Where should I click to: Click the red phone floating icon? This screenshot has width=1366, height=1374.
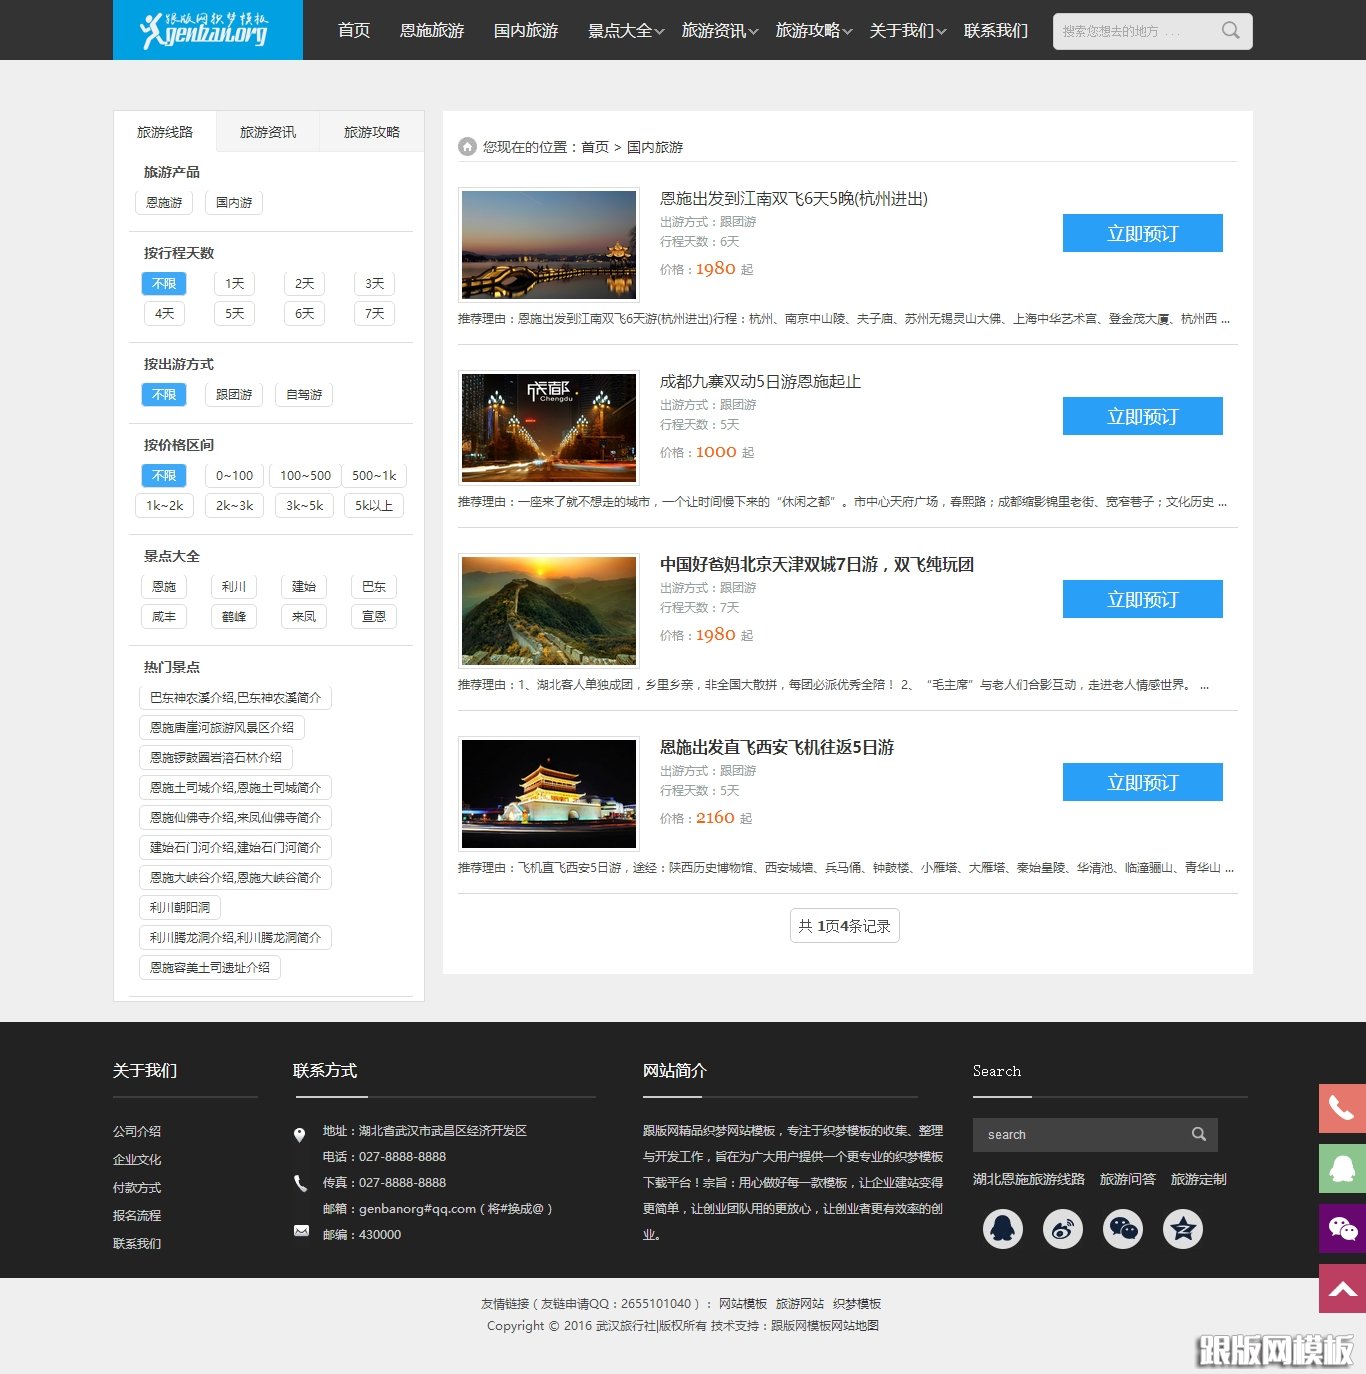pyautogui.click(x=1342, y=1108)
